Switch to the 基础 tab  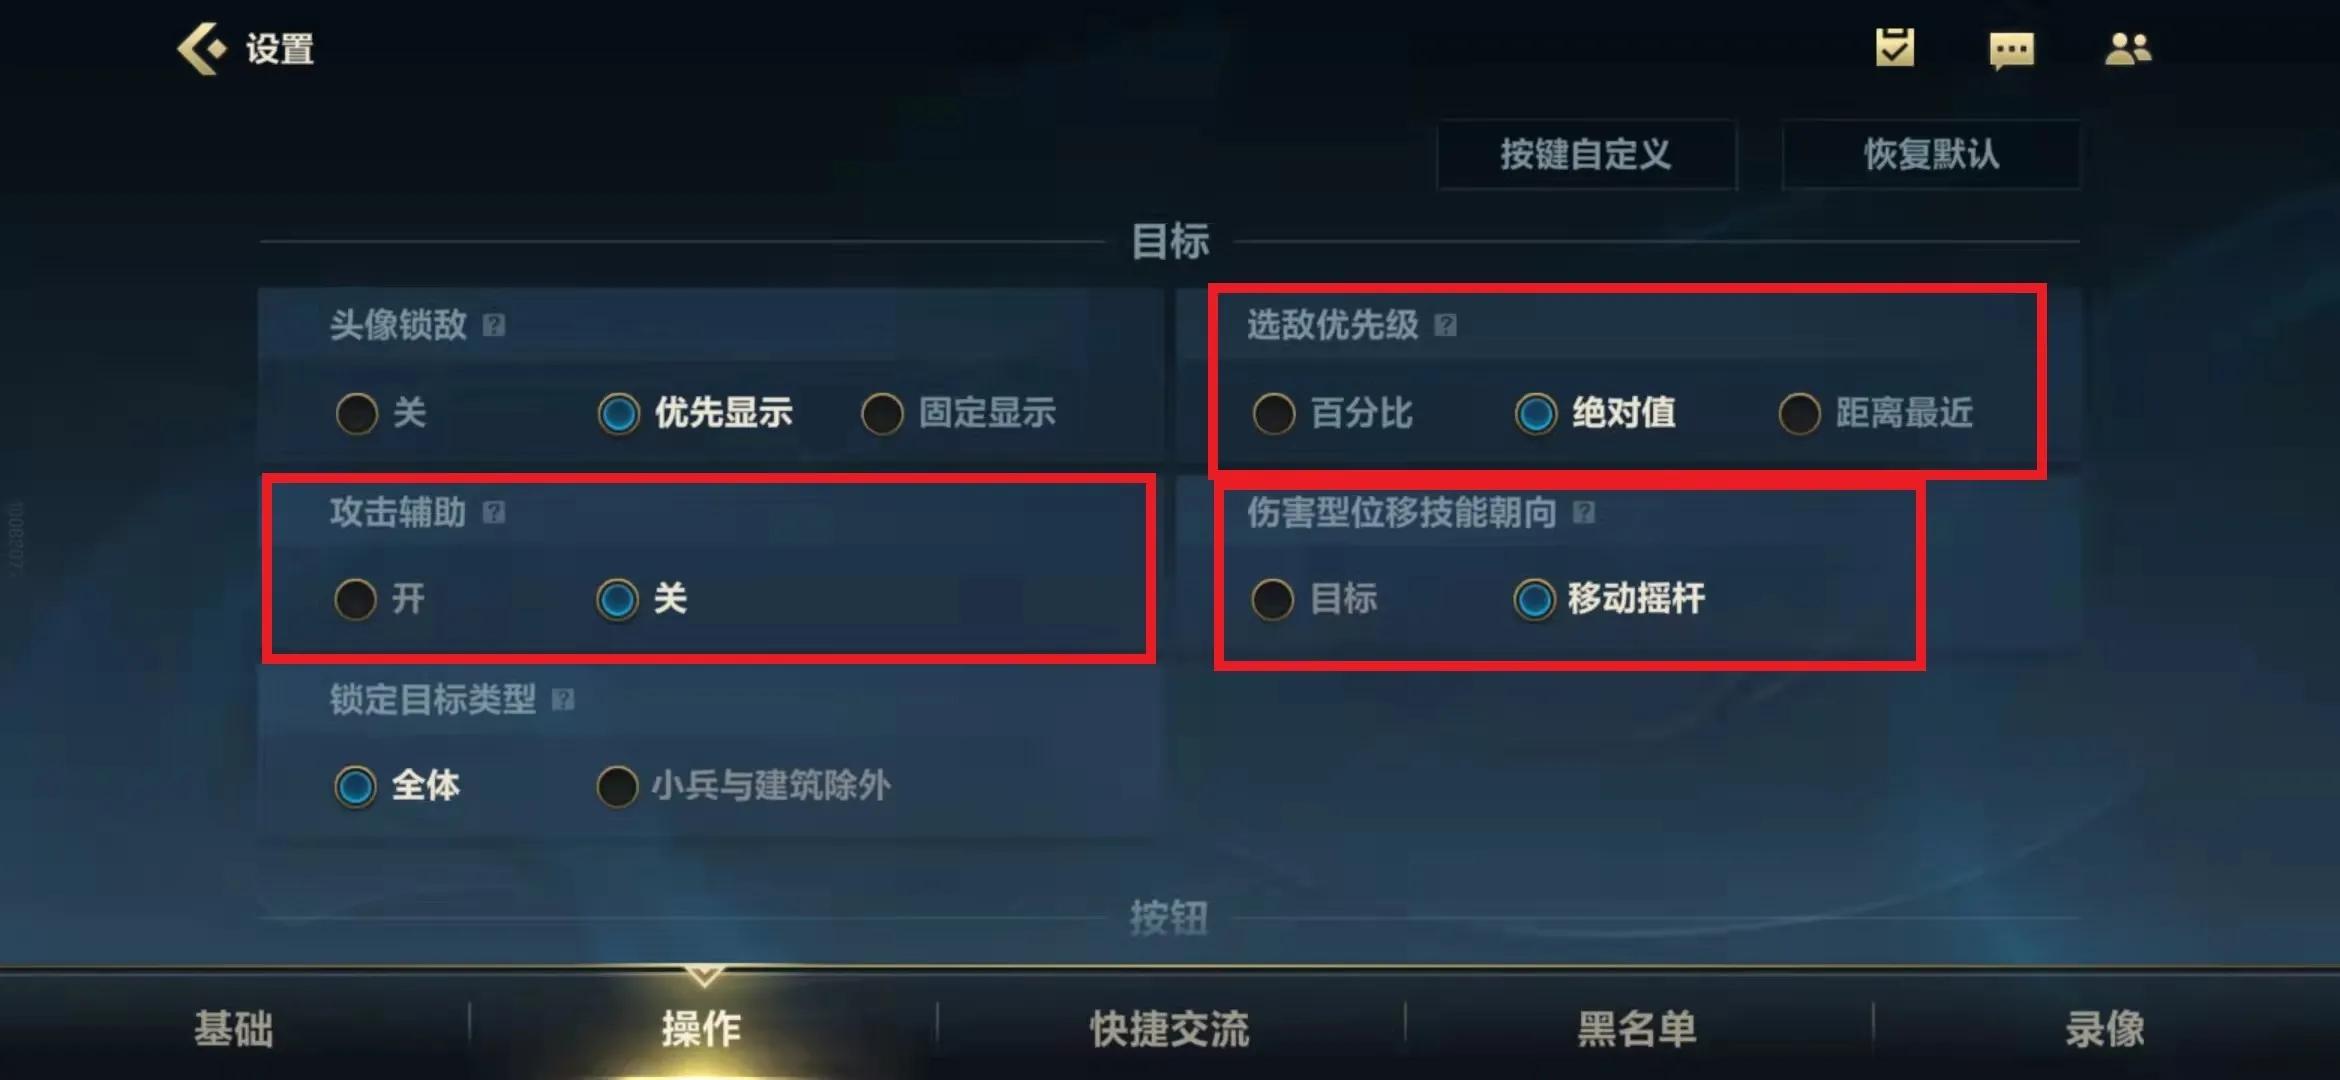coord(233,1028)
